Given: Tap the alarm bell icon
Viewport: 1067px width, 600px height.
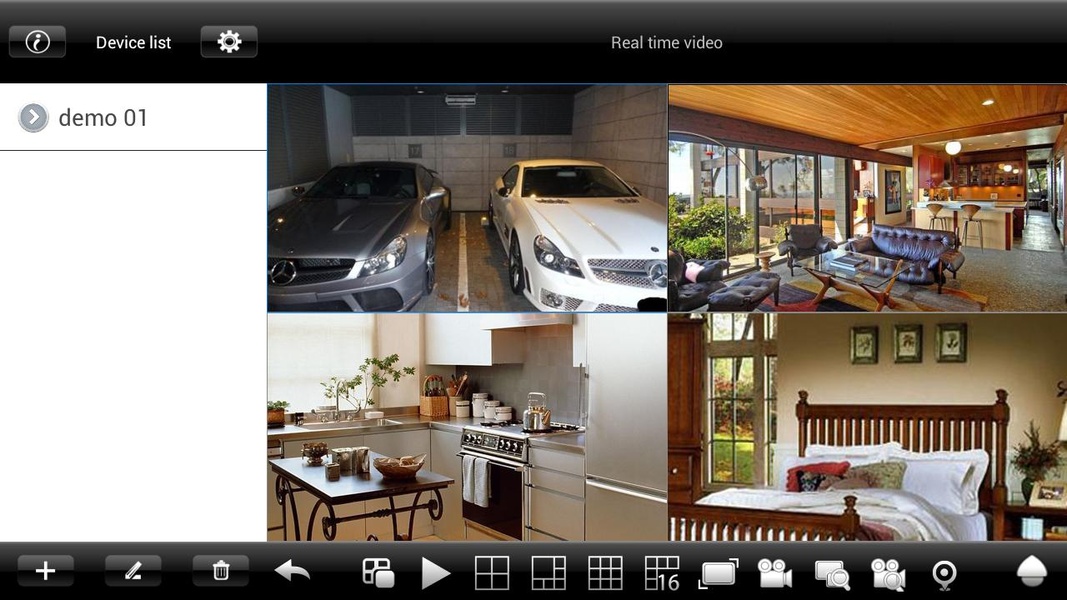Looking at the screenshot, I should 1032,570.
